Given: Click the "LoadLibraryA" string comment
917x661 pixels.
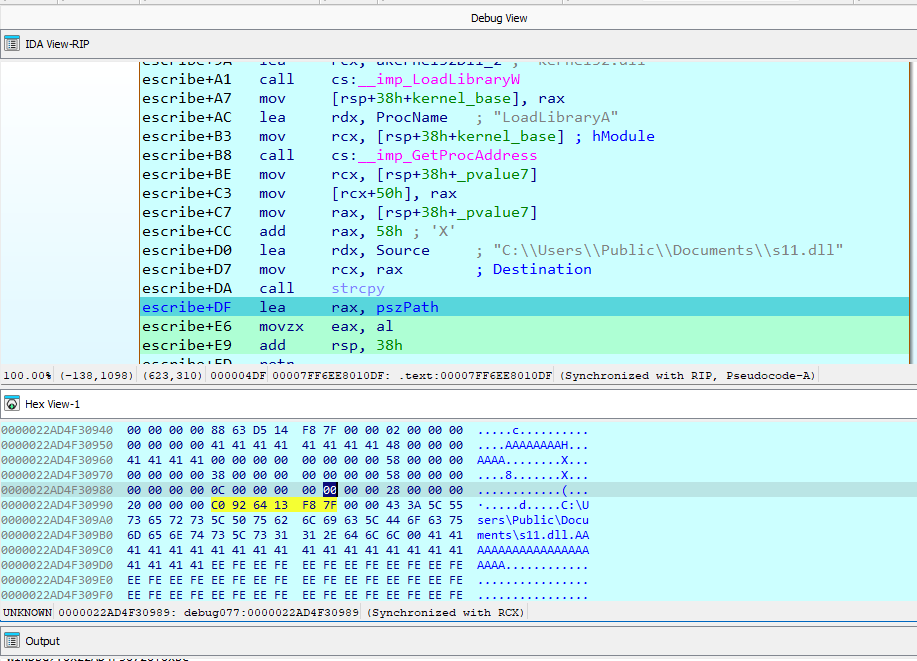Looking at the screenshot, I should (556, 117).
